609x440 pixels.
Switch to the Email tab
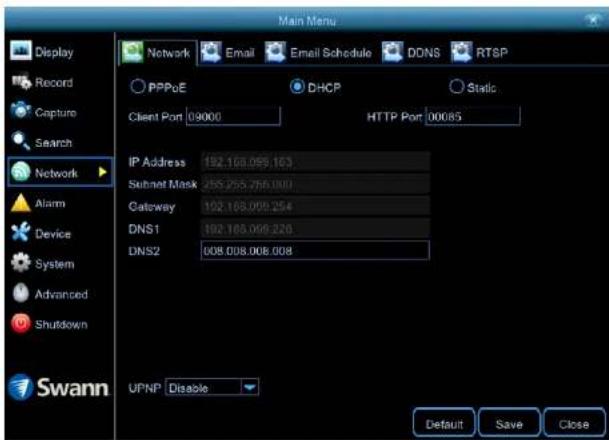228,52
